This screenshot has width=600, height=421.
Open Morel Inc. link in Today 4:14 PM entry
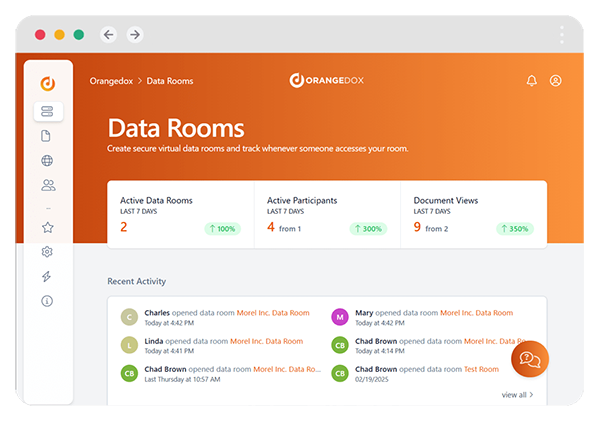494,341
